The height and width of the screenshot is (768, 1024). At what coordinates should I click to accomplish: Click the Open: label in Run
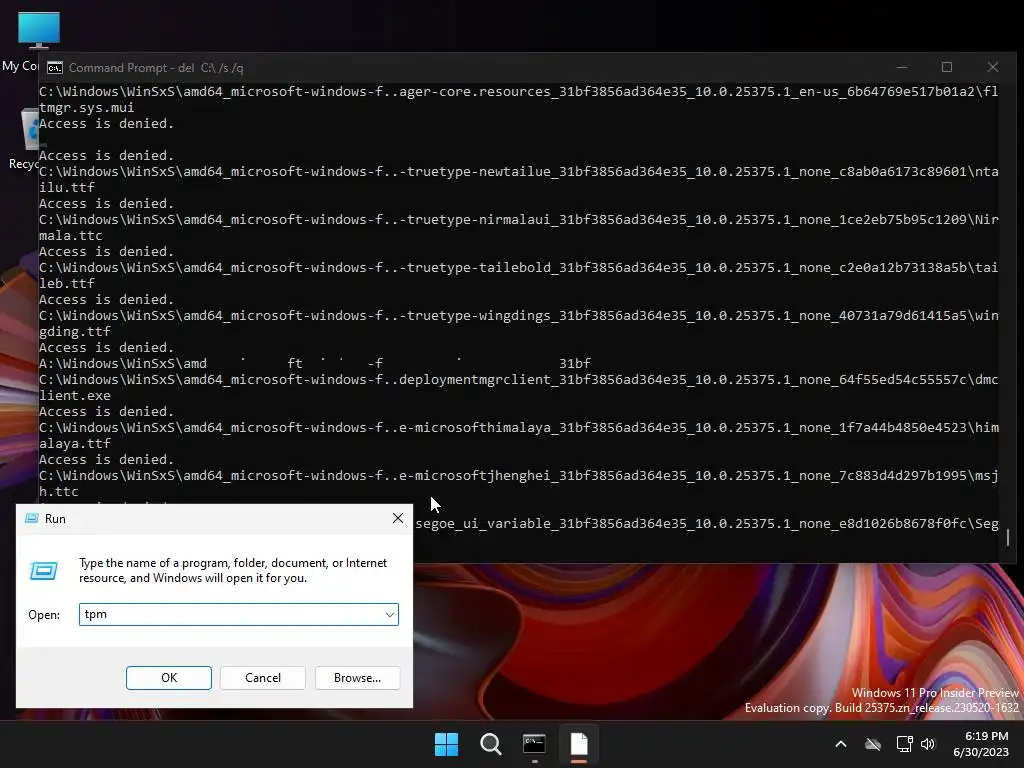(44, 615)
